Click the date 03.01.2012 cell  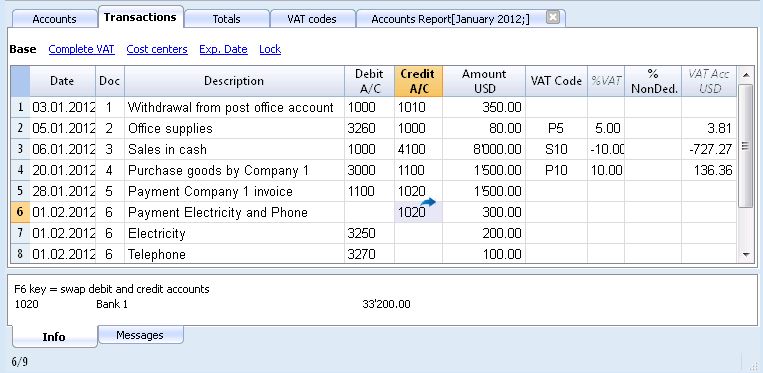pyautogui.click(x=62, y=107)
